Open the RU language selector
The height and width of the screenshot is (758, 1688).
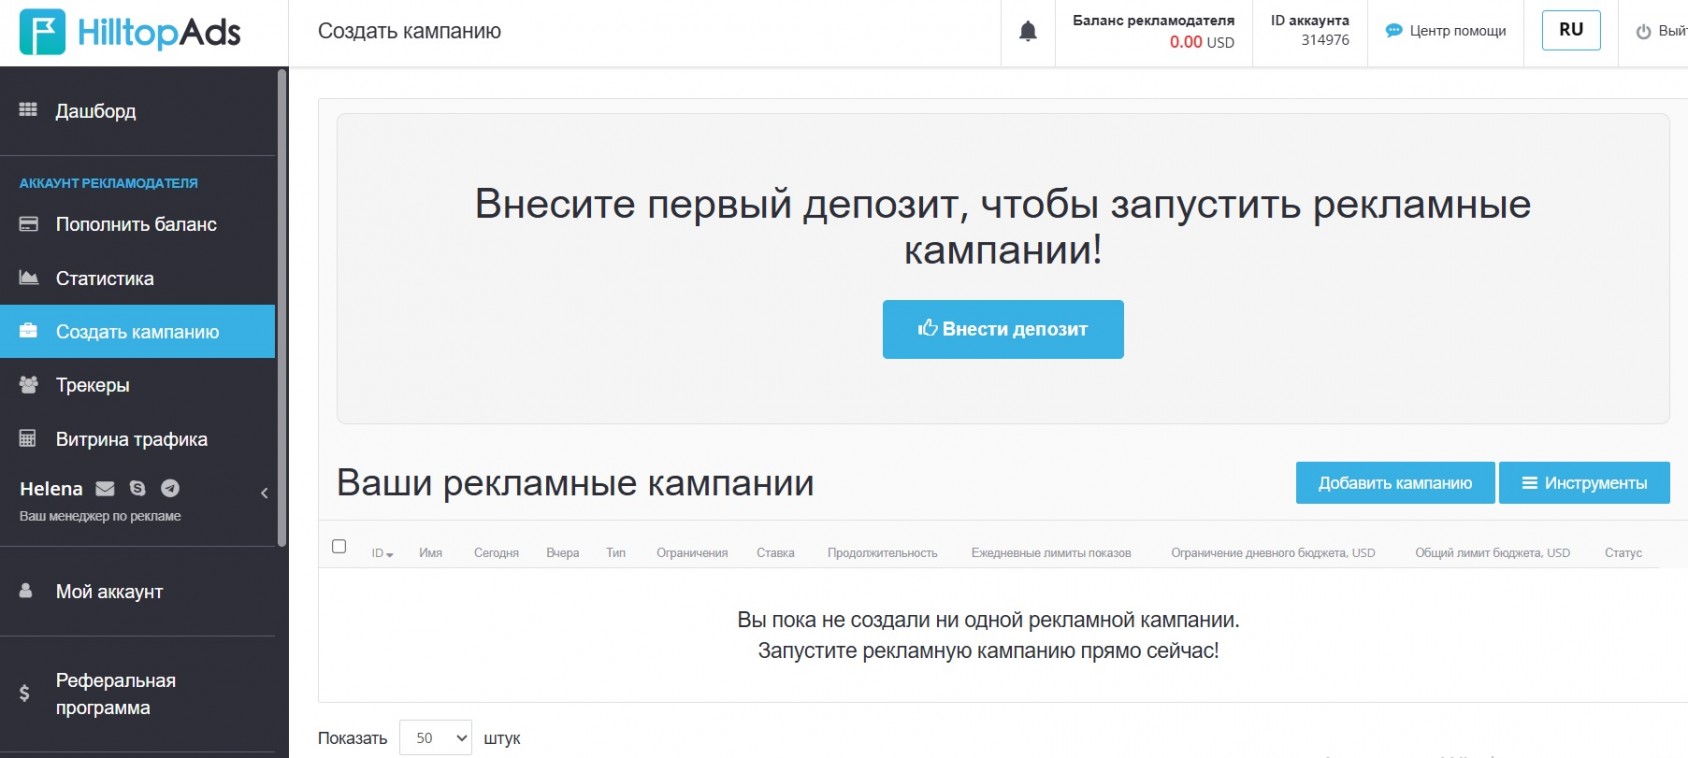(1571, 30)
